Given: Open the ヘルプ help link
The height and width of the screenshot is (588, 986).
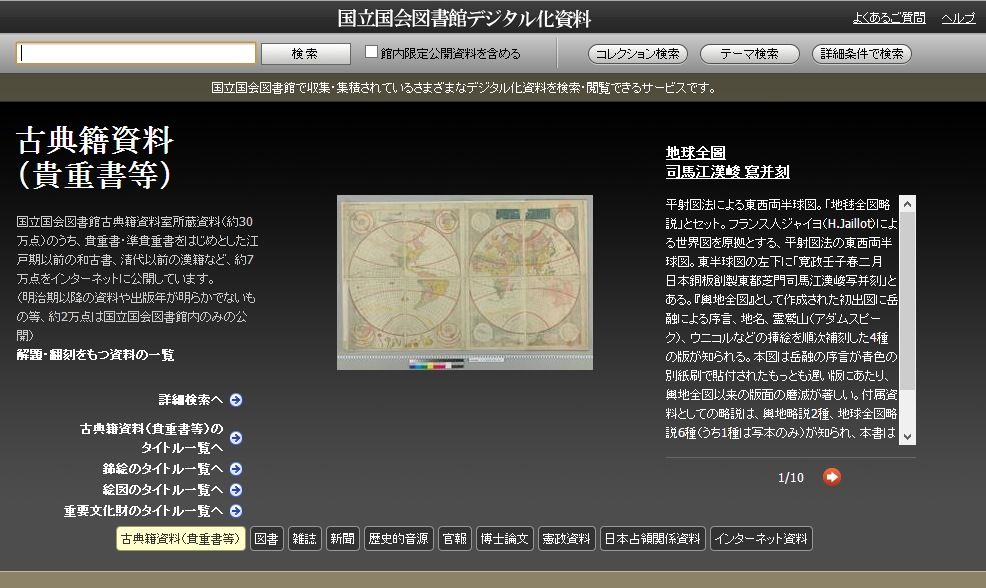Looking at the screenshot, I should tap(958, 18).
